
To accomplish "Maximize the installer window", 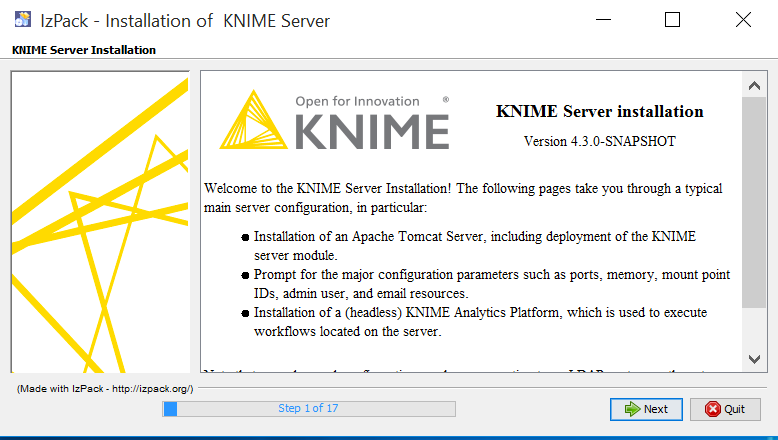I will [x=672, y=20].
